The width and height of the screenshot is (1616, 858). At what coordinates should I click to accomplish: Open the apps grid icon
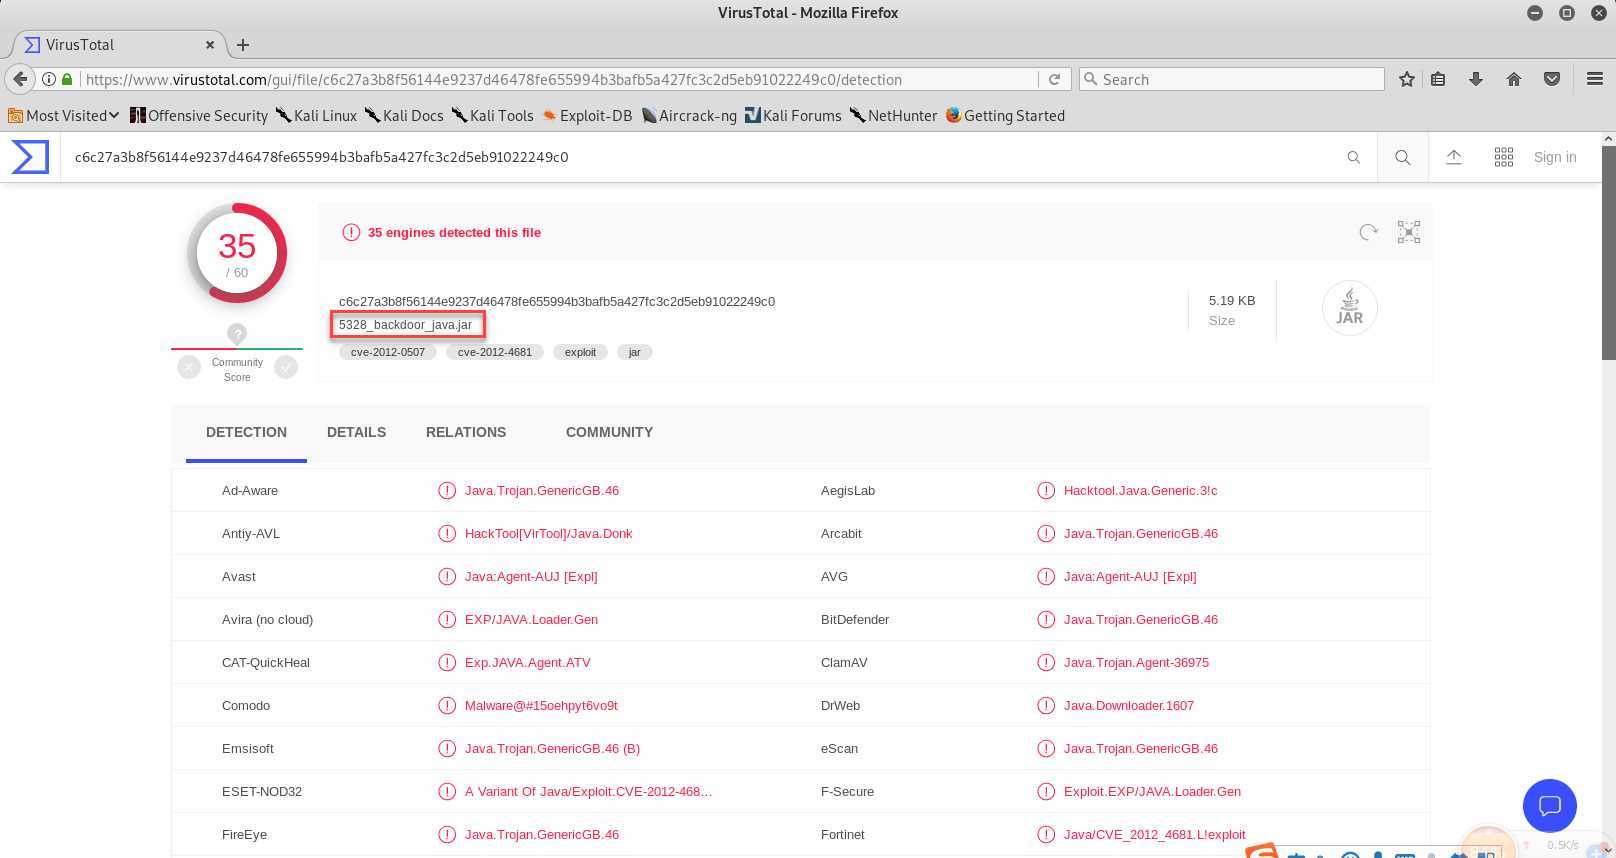(1504, 157)
